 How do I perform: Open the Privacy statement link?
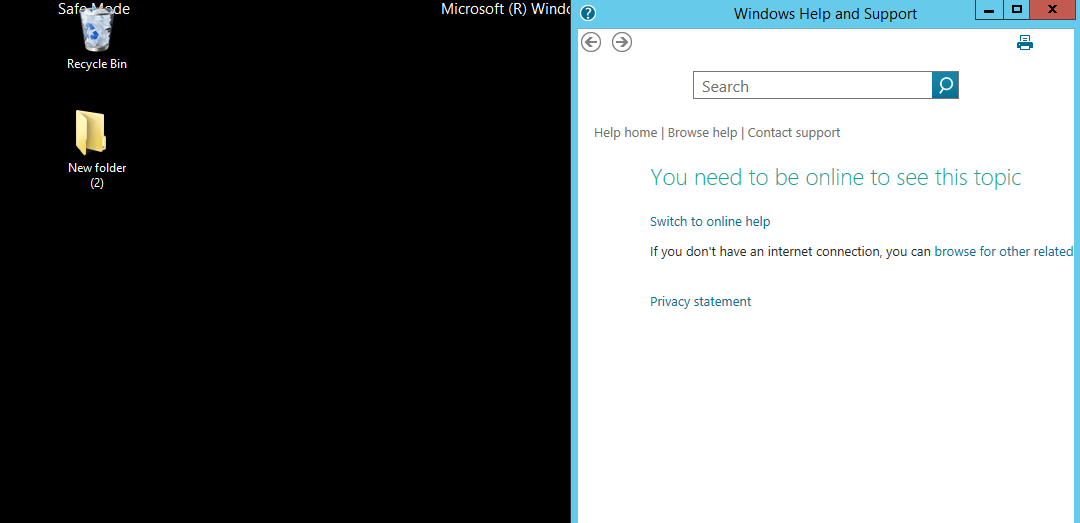700,301
